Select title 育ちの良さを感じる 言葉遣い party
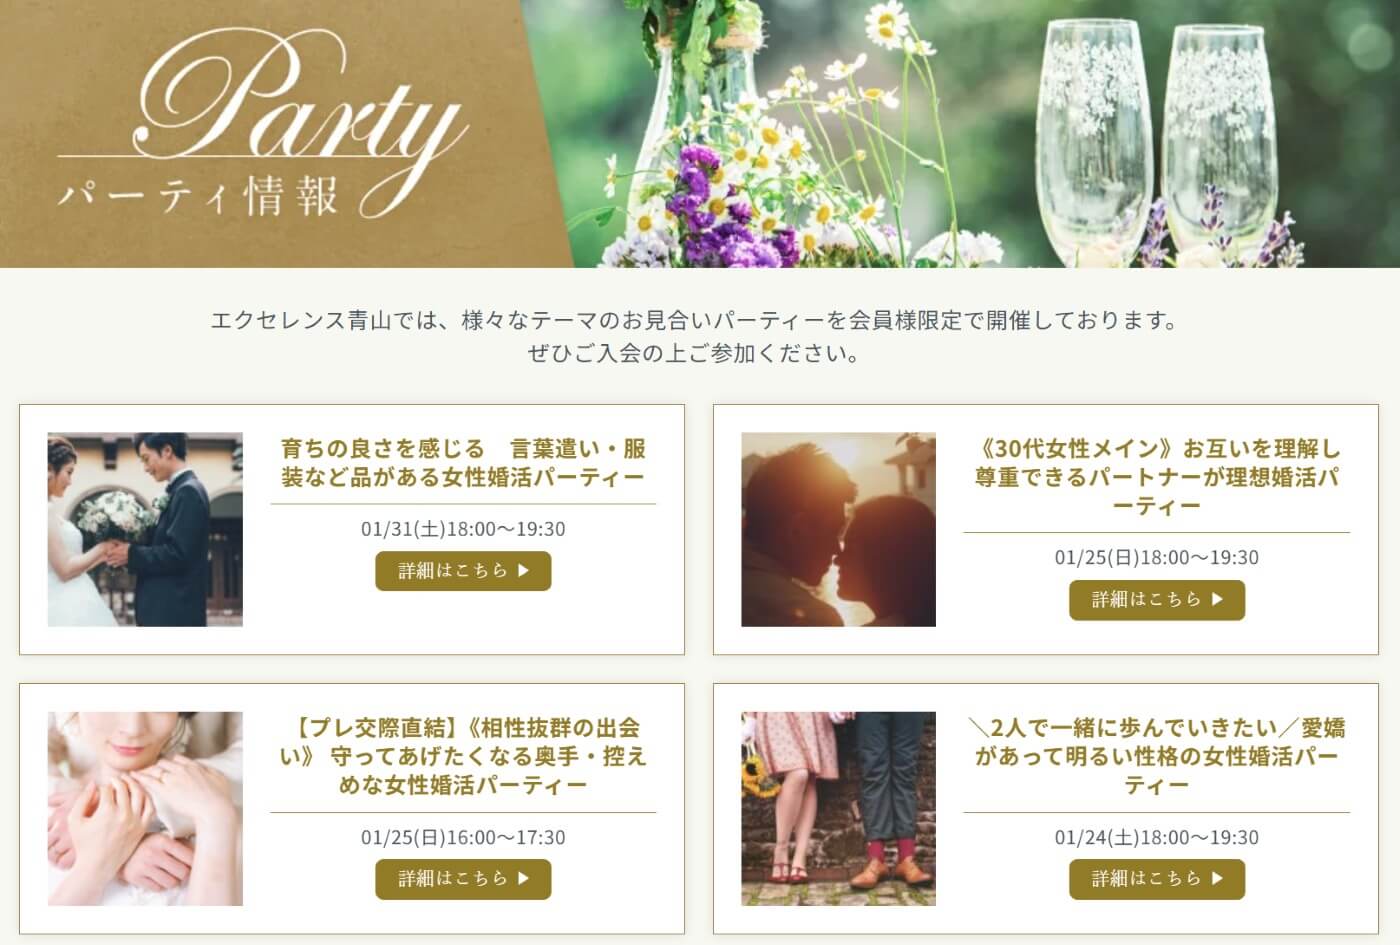1400x945 pixels. [463, 462]
